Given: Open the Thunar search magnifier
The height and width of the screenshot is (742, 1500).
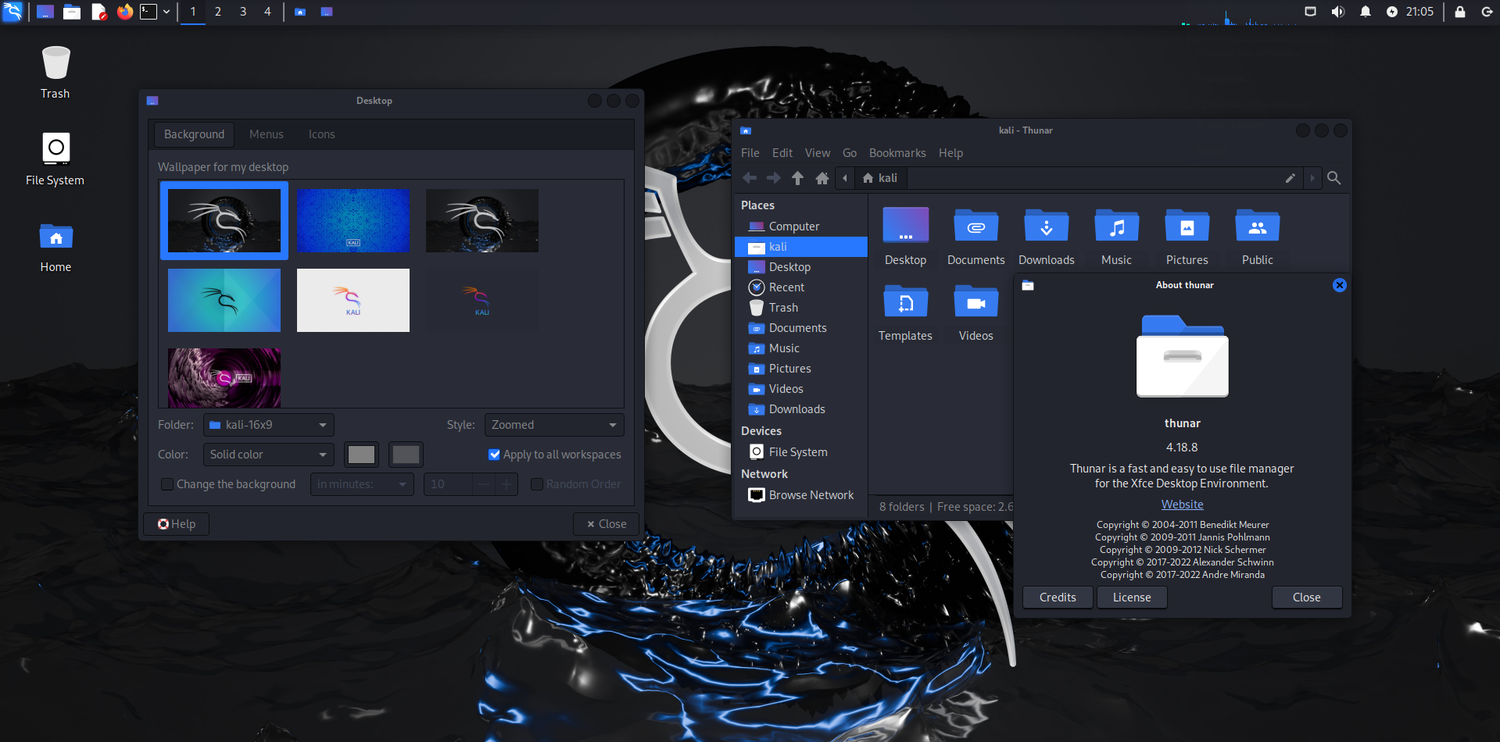Looking at the screenshot, I should click(1334, 178).
